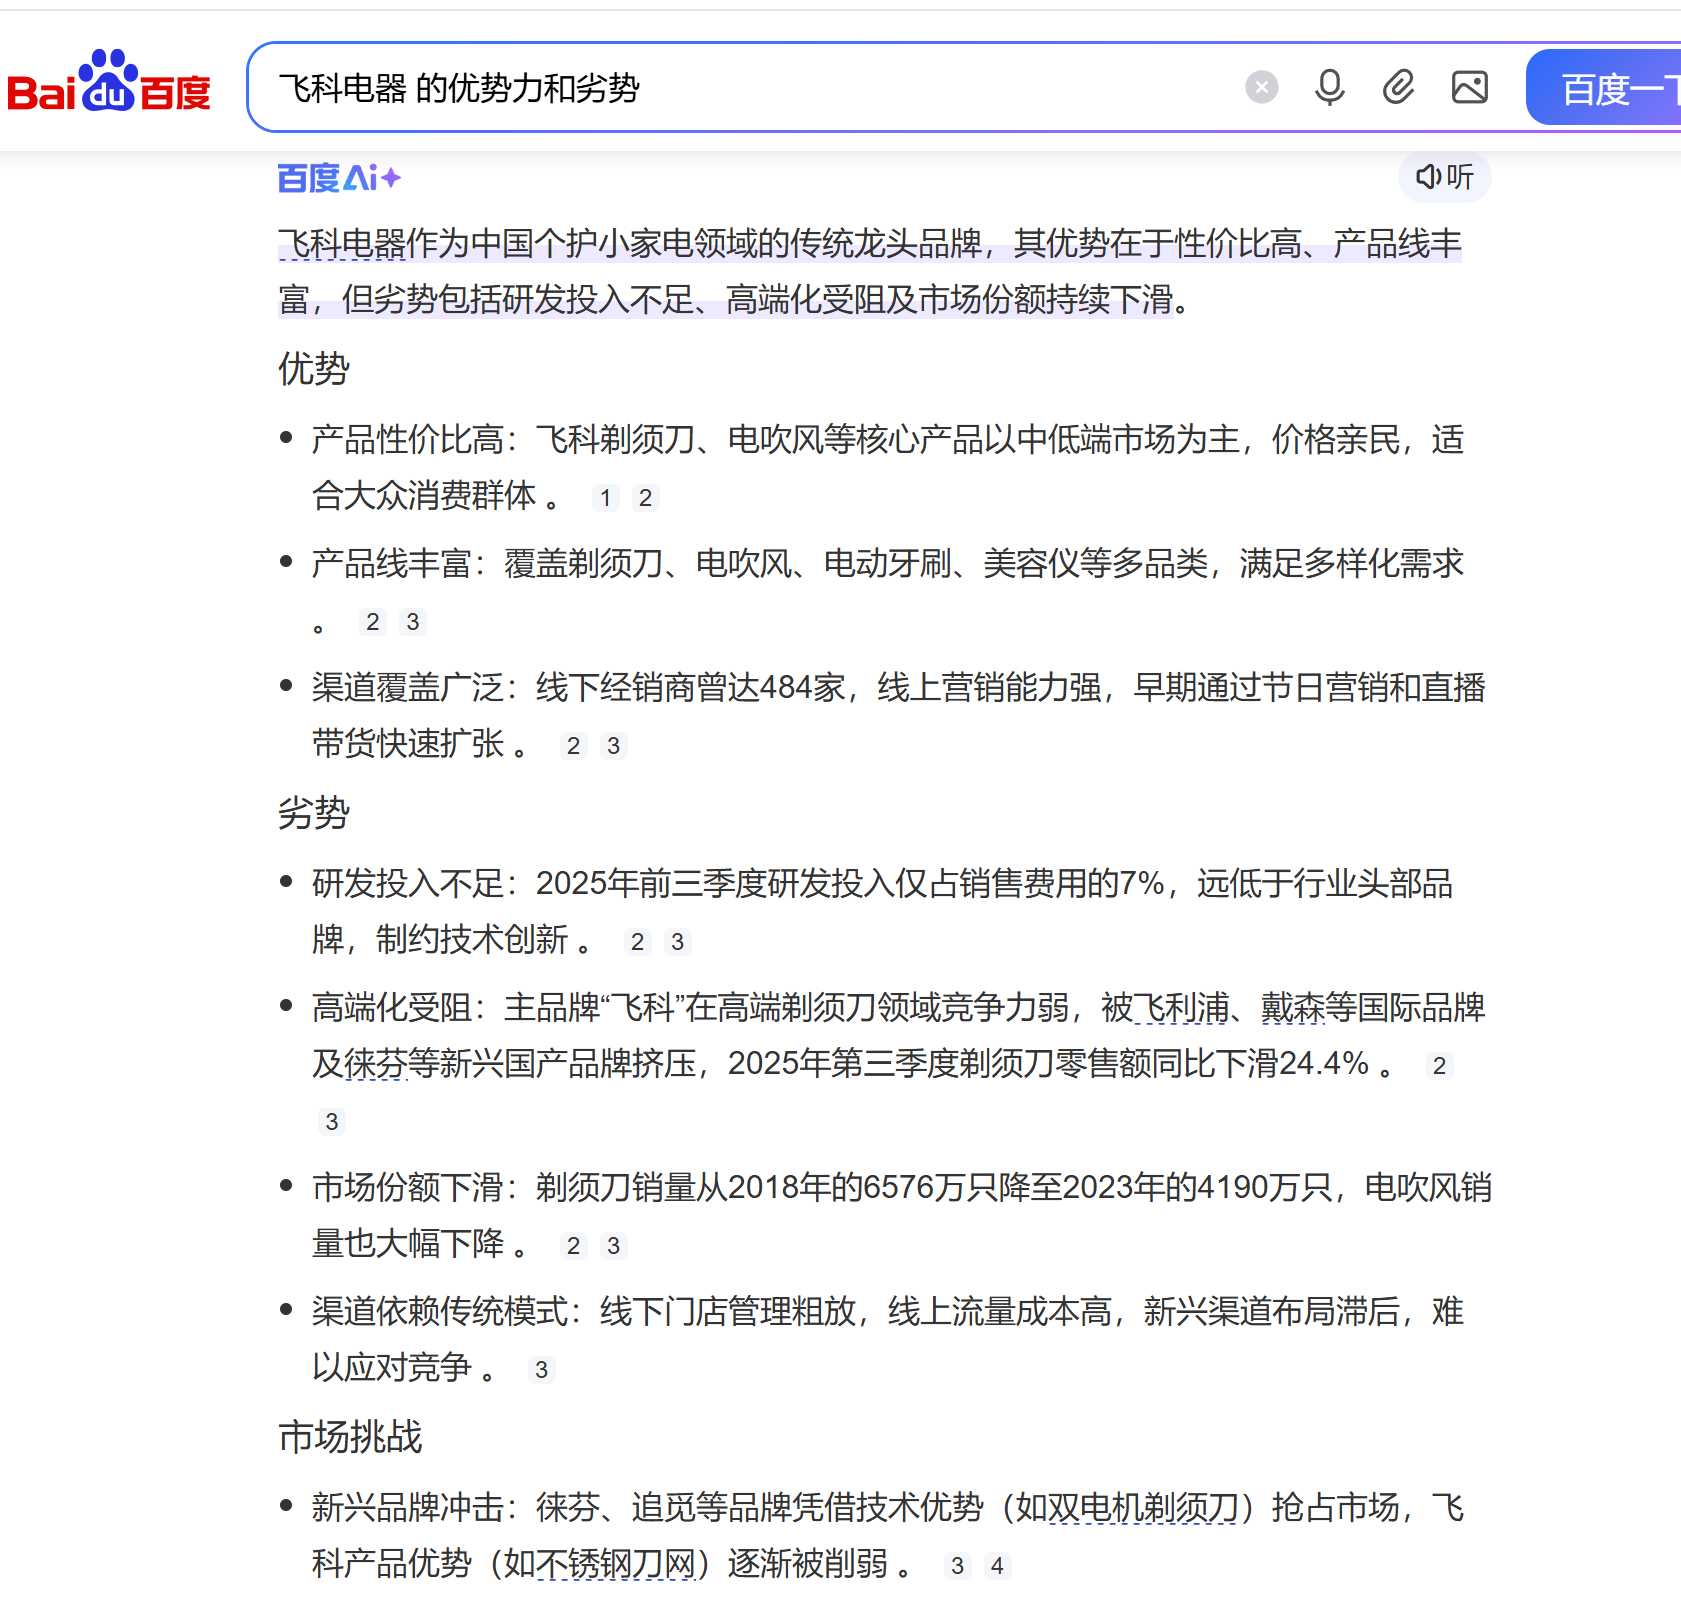Image resolution: width=1681 pixels, height=1601 pixels.
Task: Open citation 2 after 带货快速扩张
Action: point(573,746)
